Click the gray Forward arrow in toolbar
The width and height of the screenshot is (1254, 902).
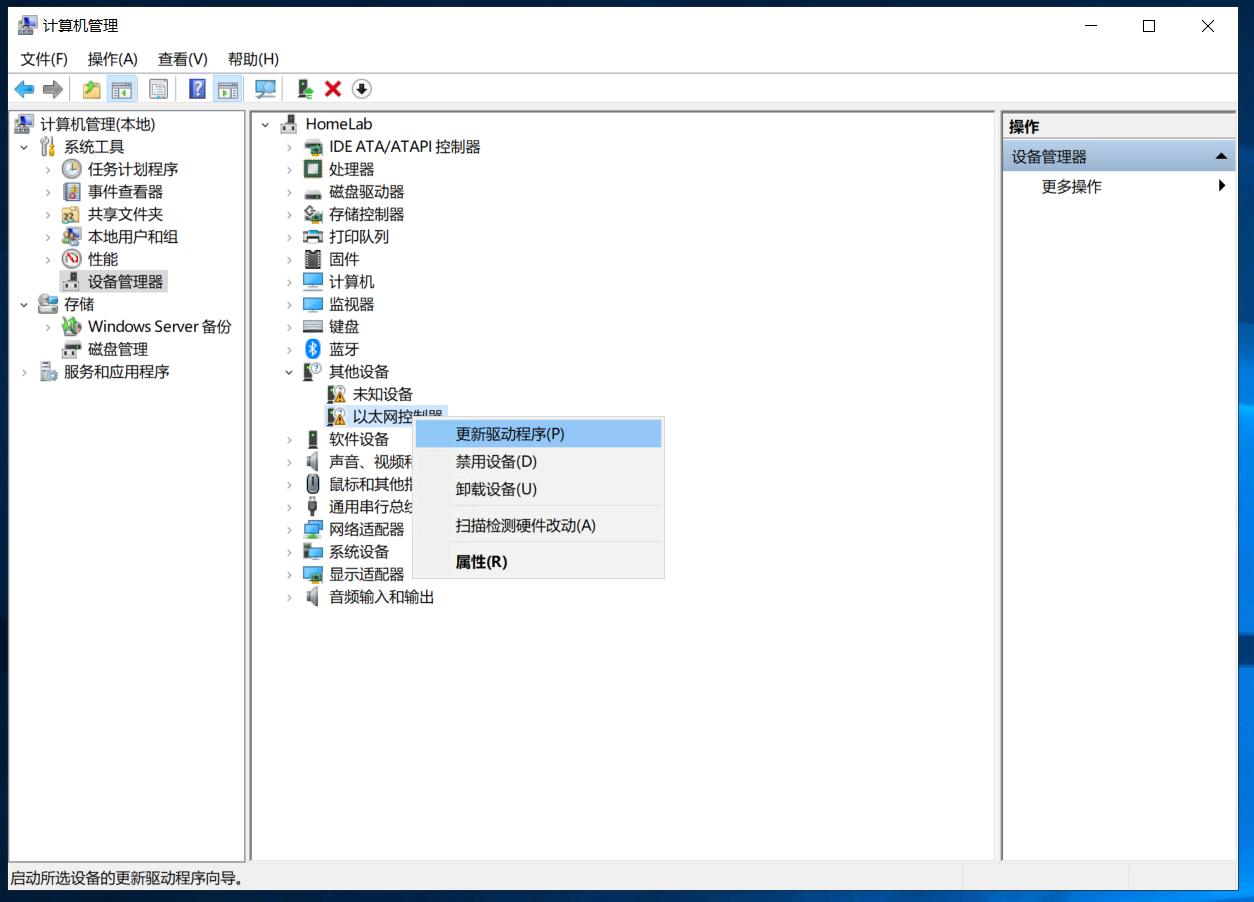coord(53,89)
